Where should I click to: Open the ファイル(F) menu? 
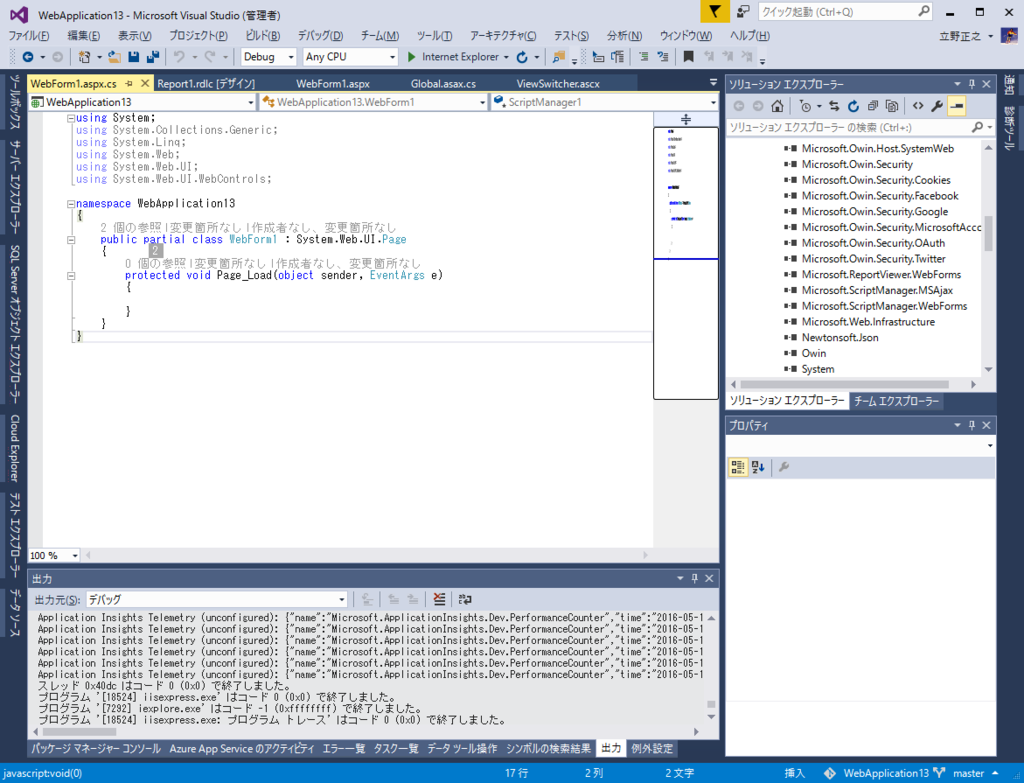click(29, 36)
